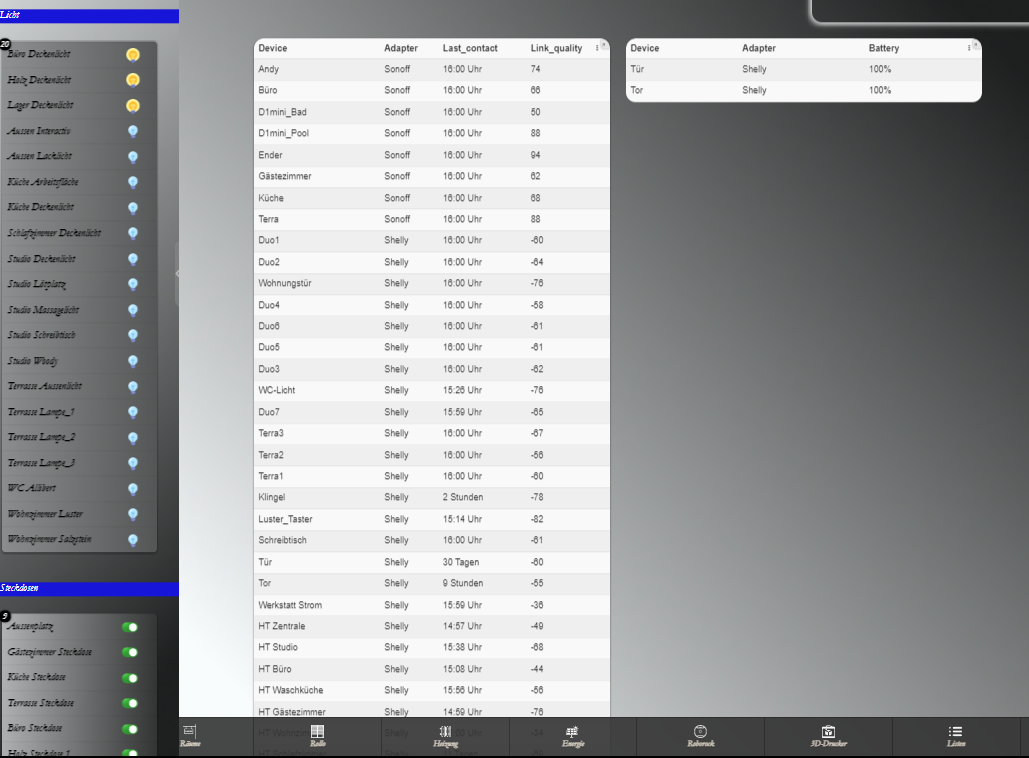1029x758 pixels.
Task: Click the Holz Deckenlicht lit bulb
Action: click(x=133, y=80)
